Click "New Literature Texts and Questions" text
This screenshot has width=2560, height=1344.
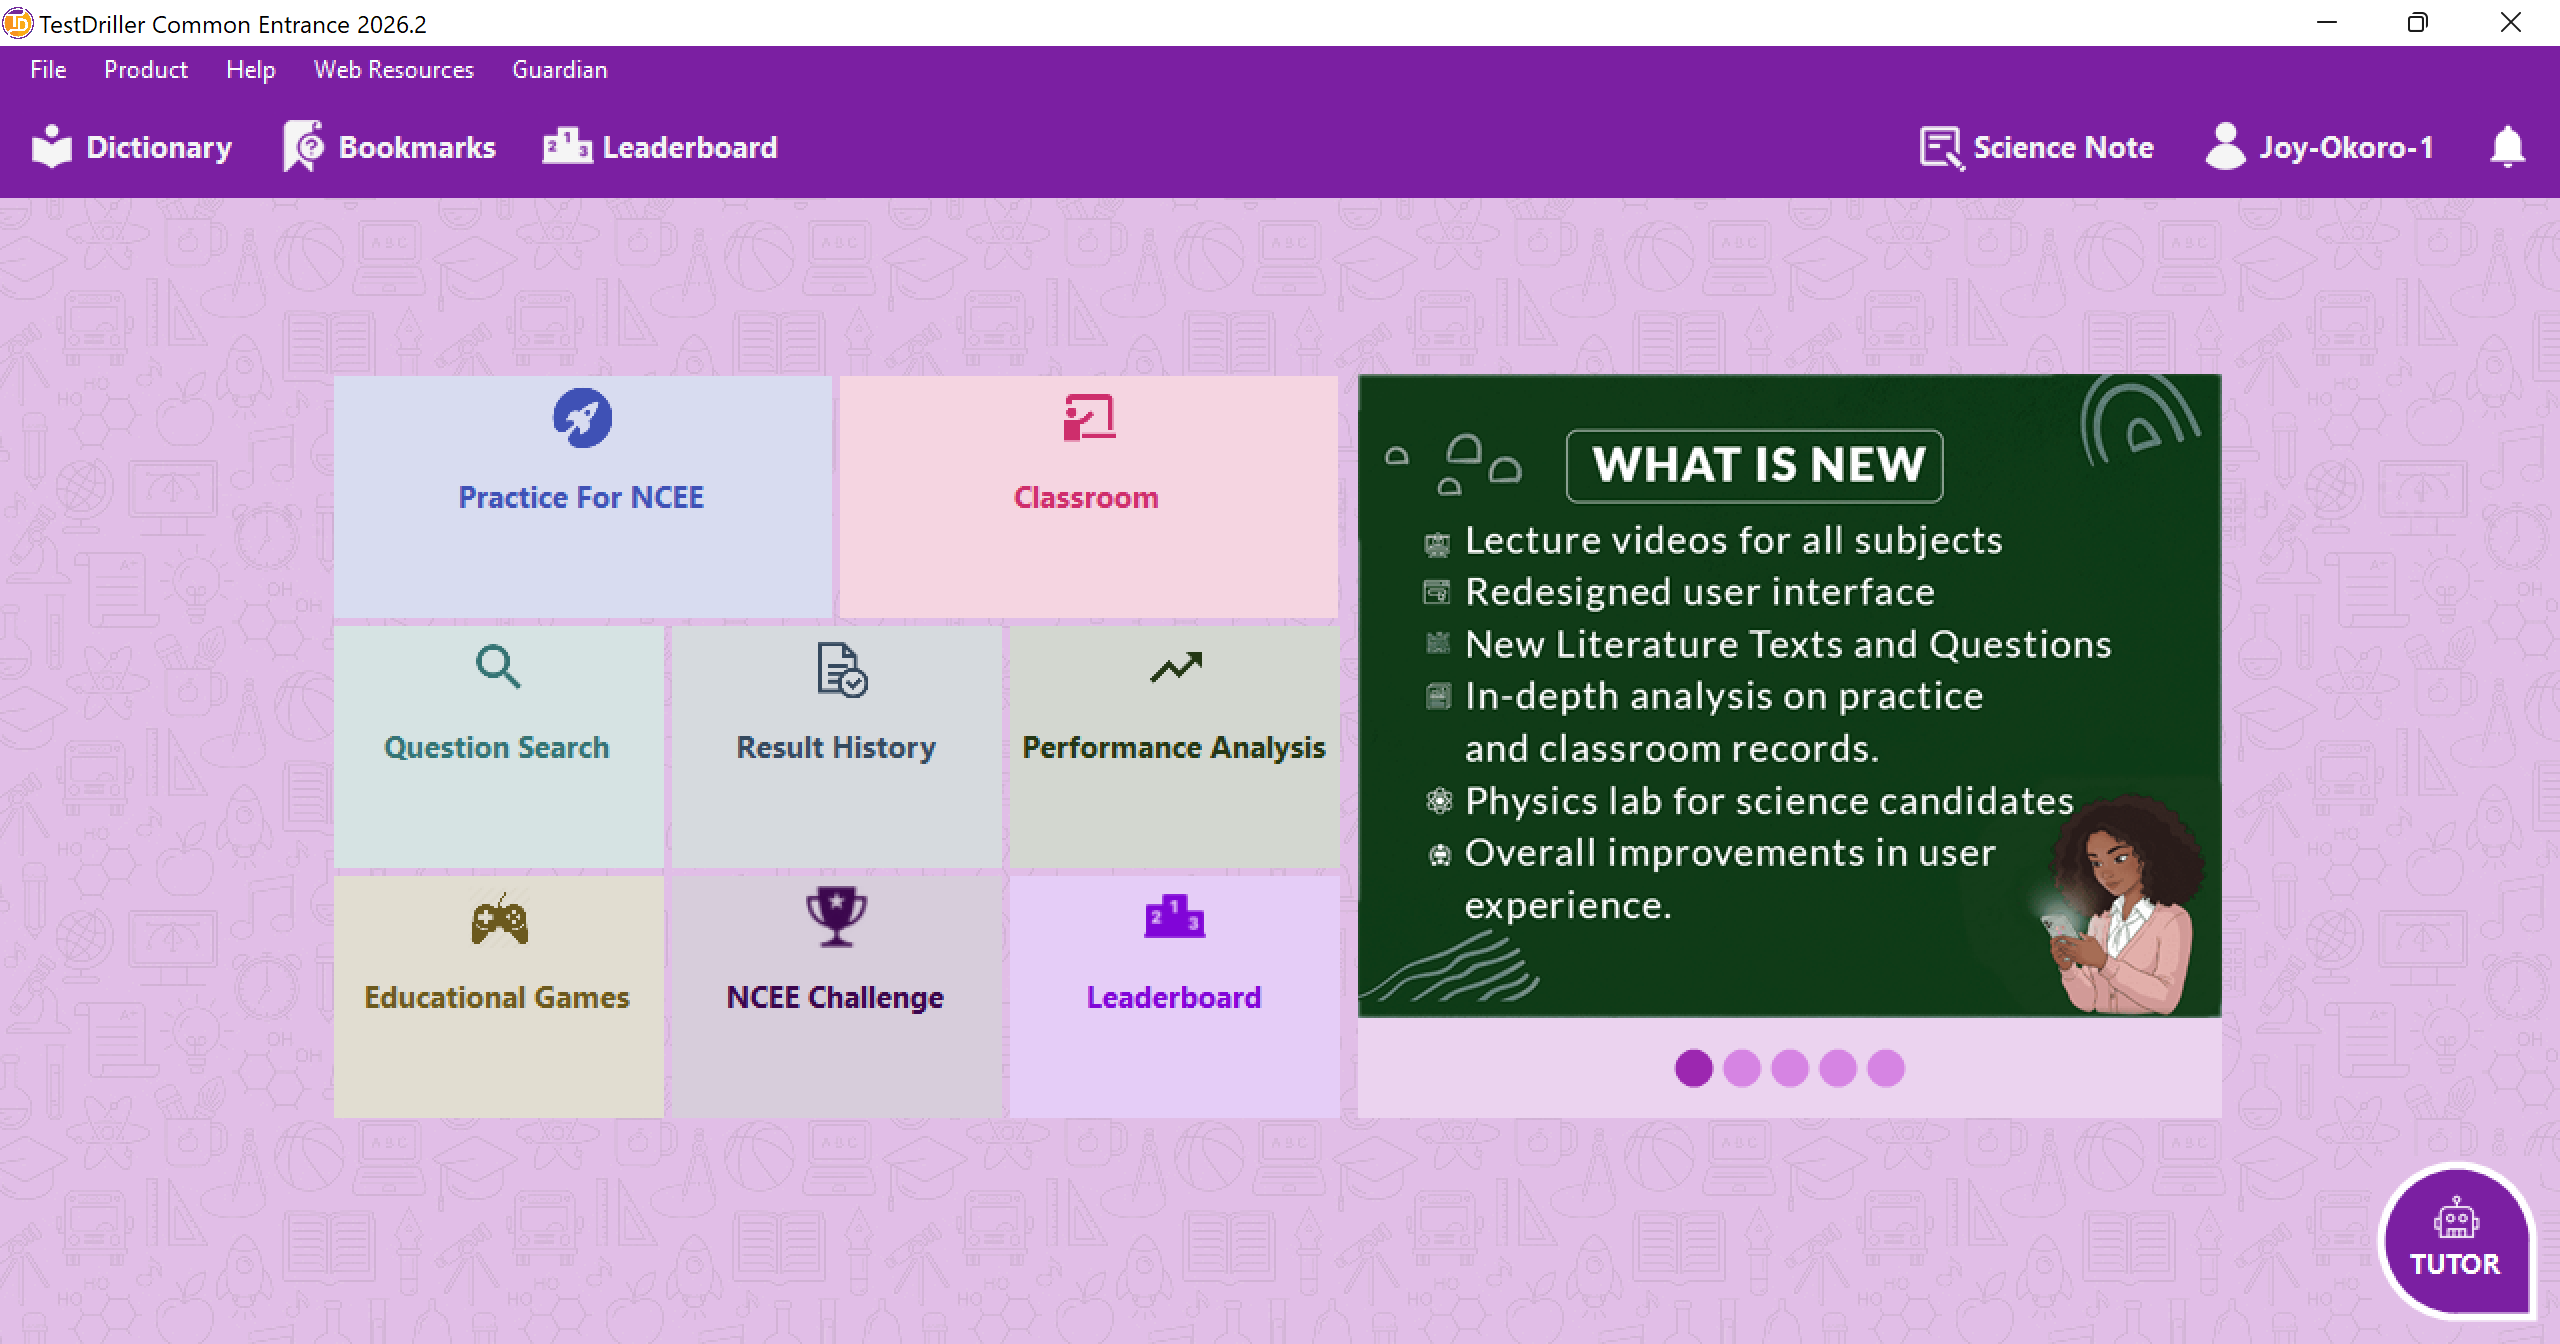(1788, 644)
